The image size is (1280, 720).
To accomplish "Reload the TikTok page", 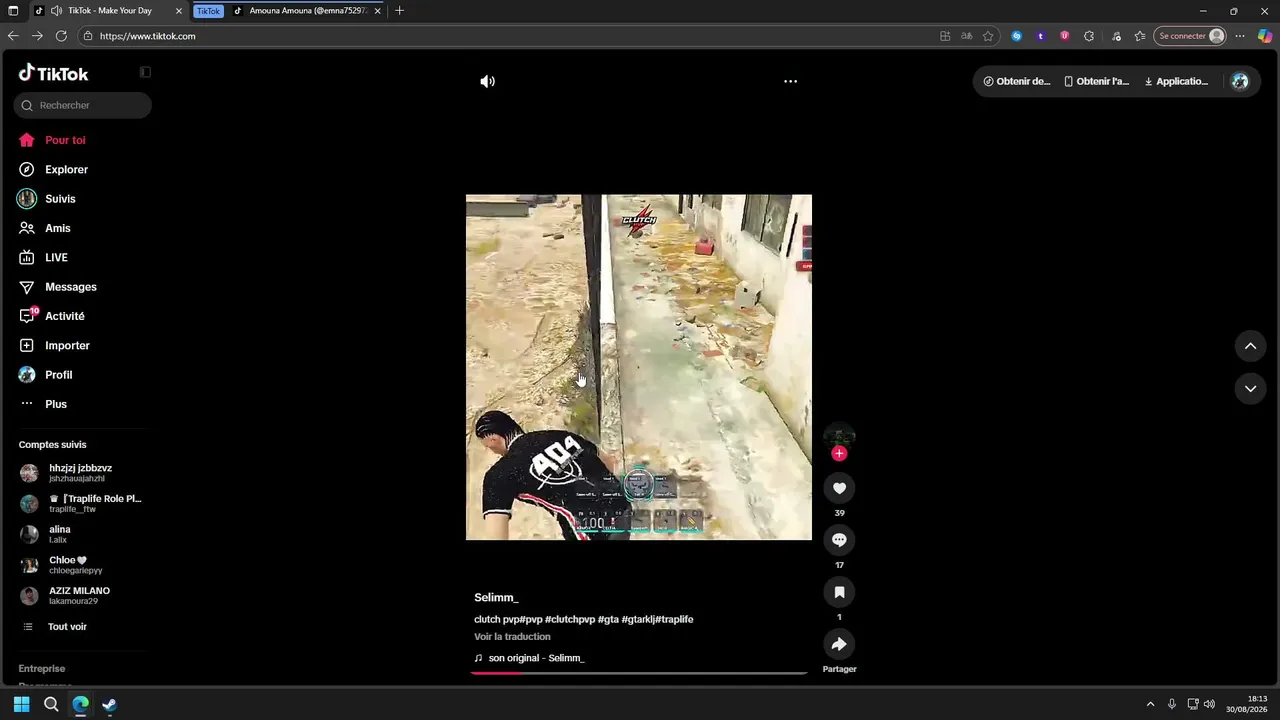I will pyautogui.click(x=61, y=36).
